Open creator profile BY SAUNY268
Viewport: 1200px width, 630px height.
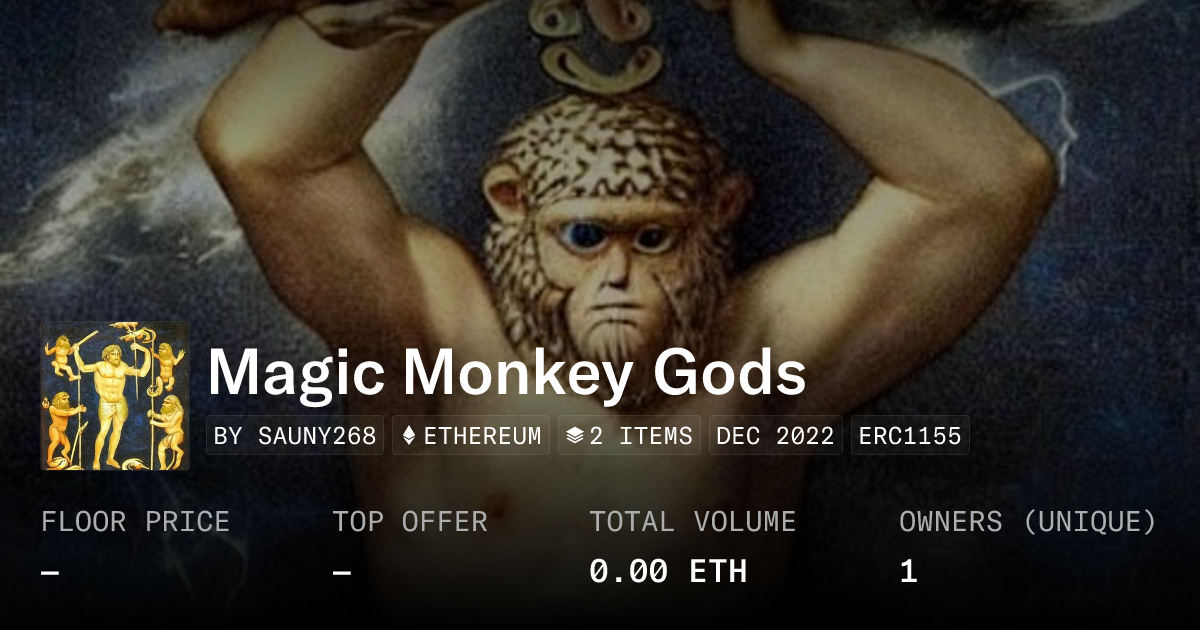[x=295, y=436]
